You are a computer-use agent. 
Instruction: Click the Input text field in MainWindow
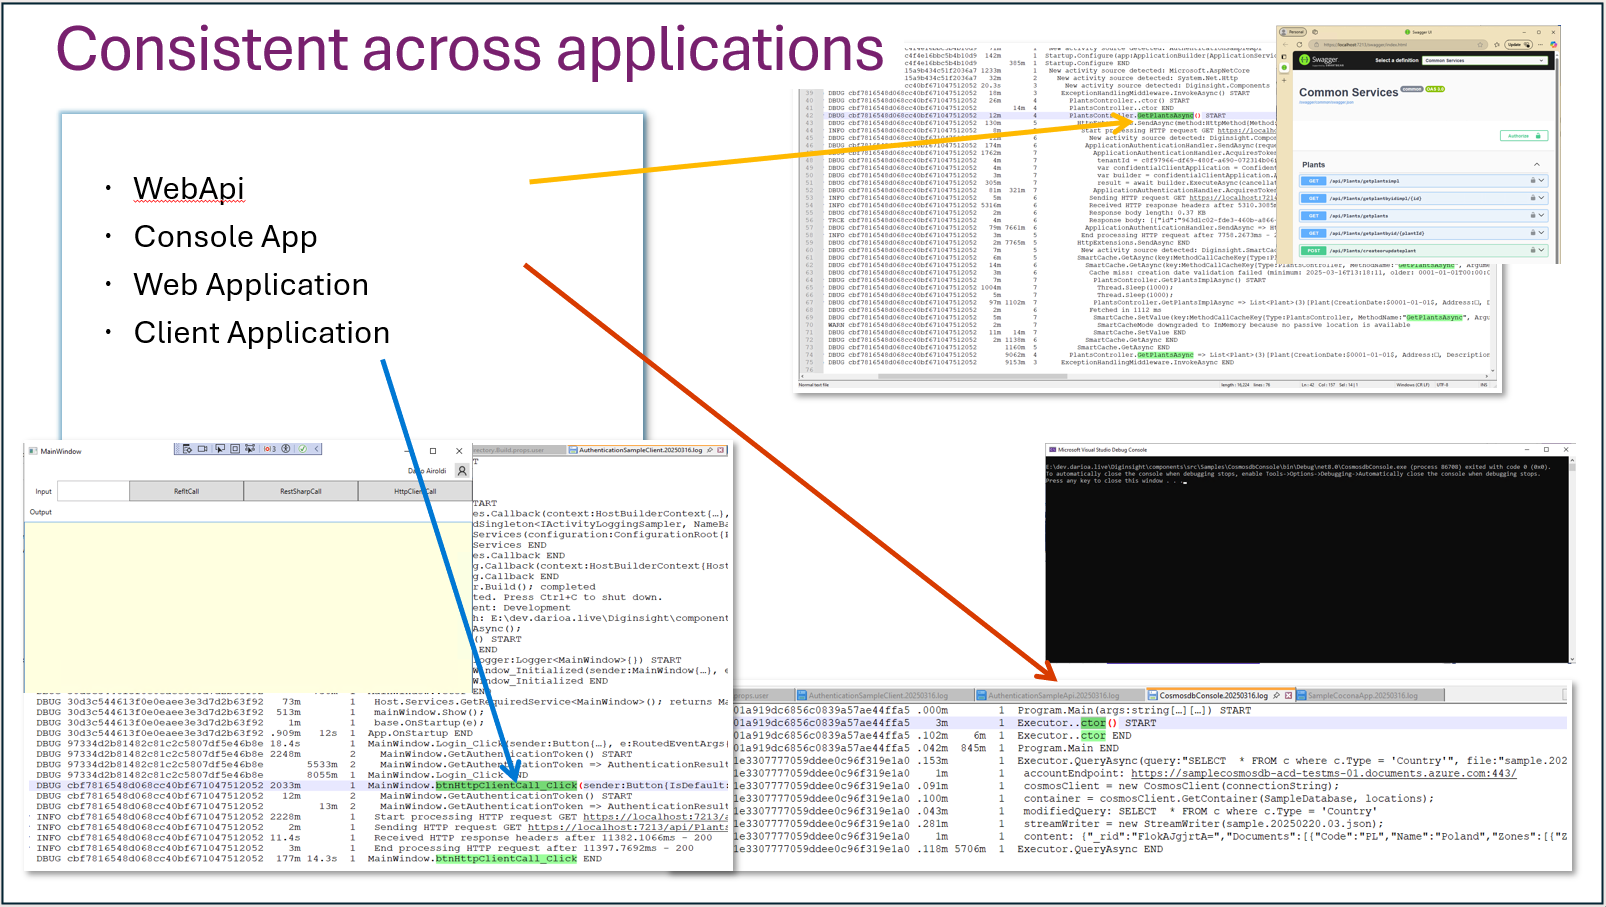[x=93, y=491]
